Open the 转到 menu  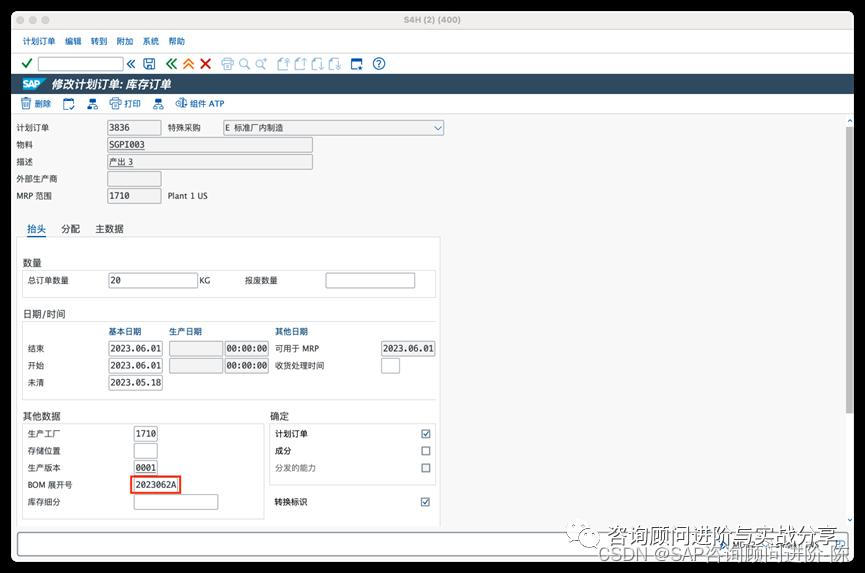[x=99, y=41]
